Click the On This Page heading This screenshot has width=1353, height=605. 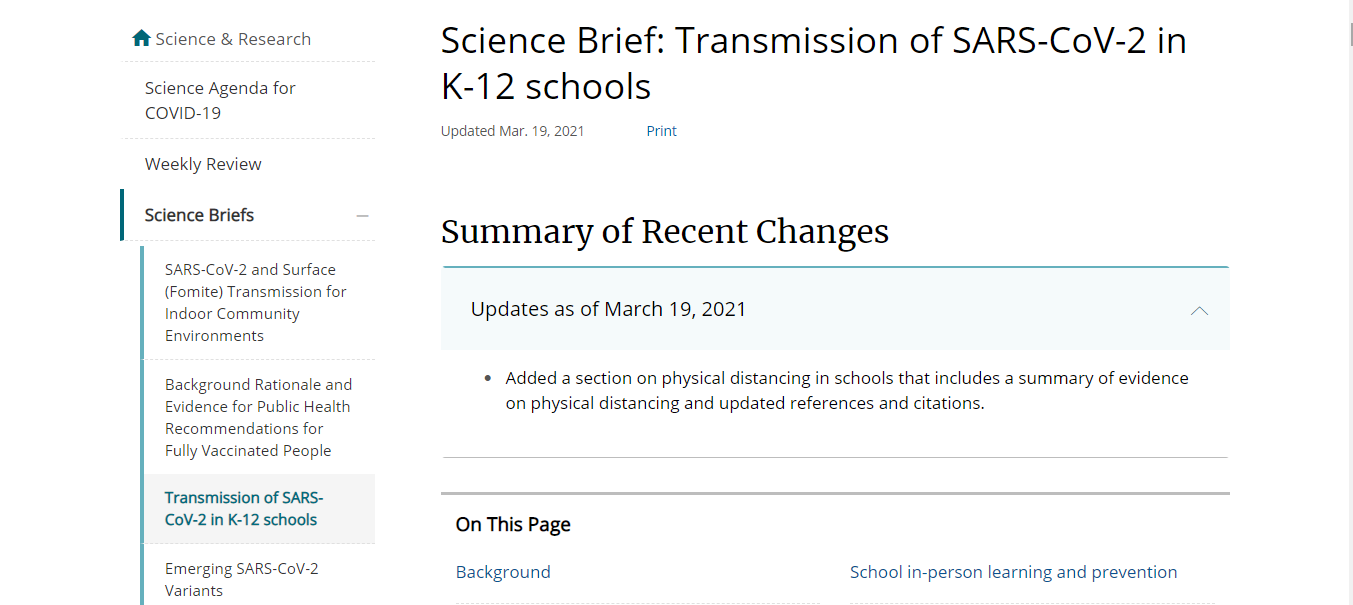pyautogui.click(x=513, y=524)
